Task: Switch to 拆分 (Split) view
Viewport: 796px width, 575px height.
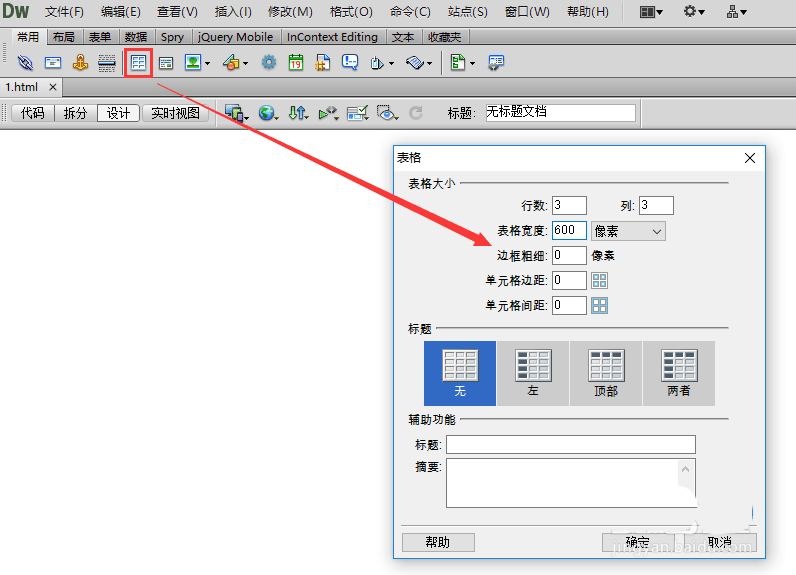Action: (x=75, y=113)
